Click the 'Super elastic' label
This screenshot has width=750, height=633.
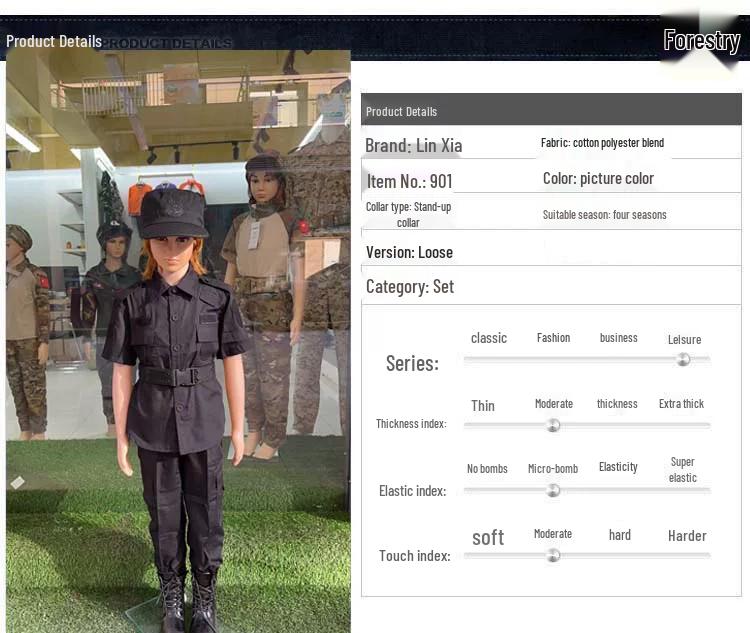coord(683,470)
